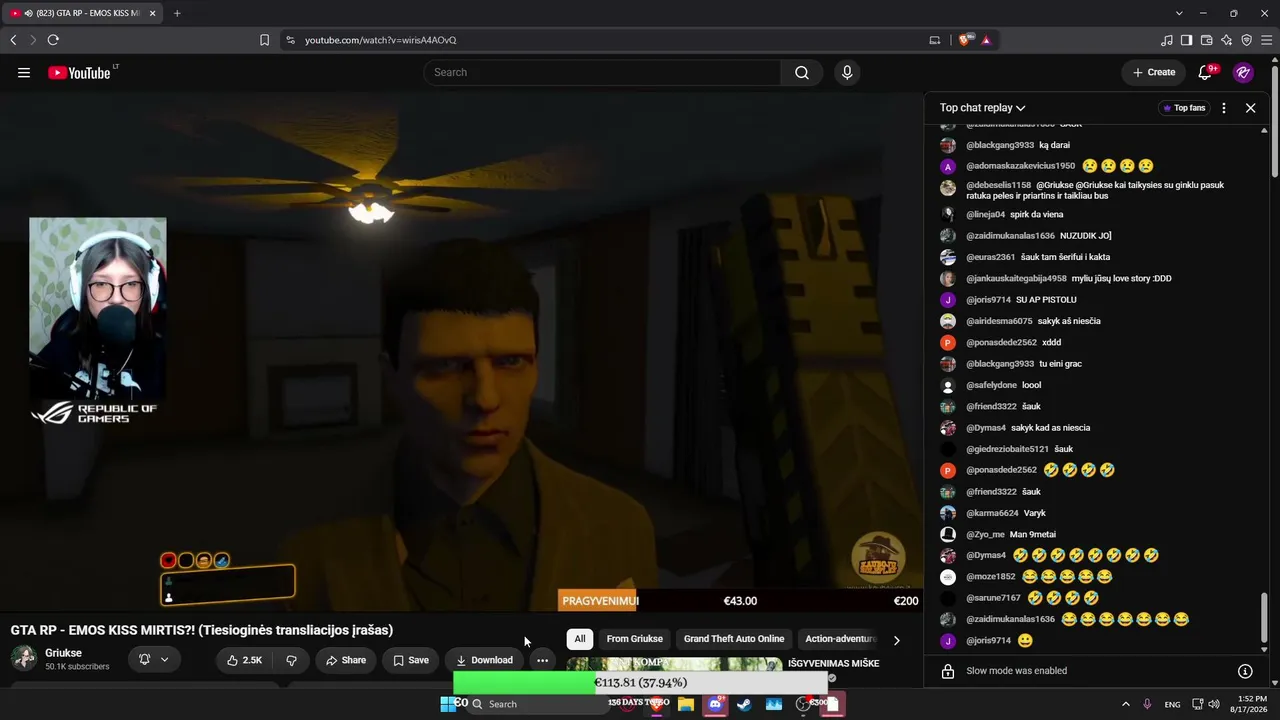Save the video to a playlist
Image resolution: width=1280 pixels, height=720 pixels.
point(411,660)
